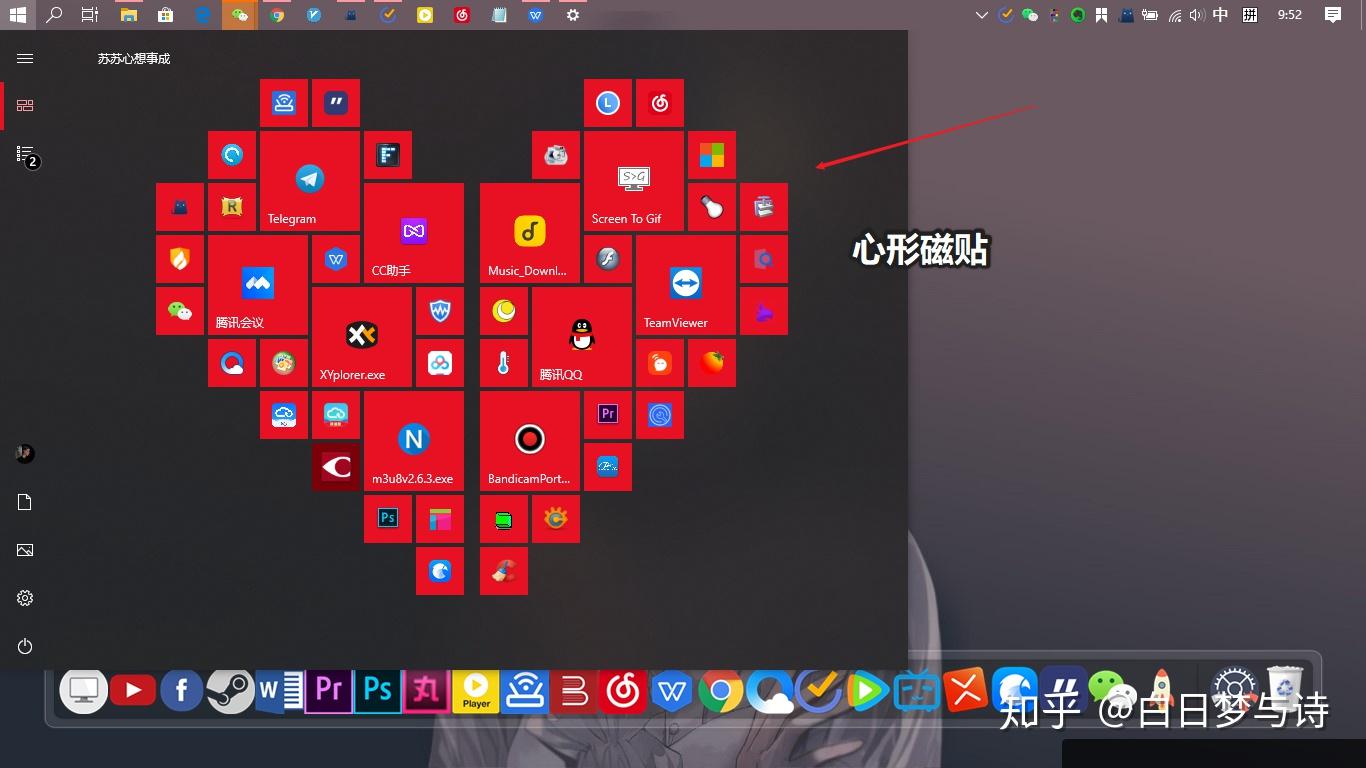Image resolution: width=1366 pixels, height=768 pixels.
Task: Open the lamp small tile
Action: [712, 207]
